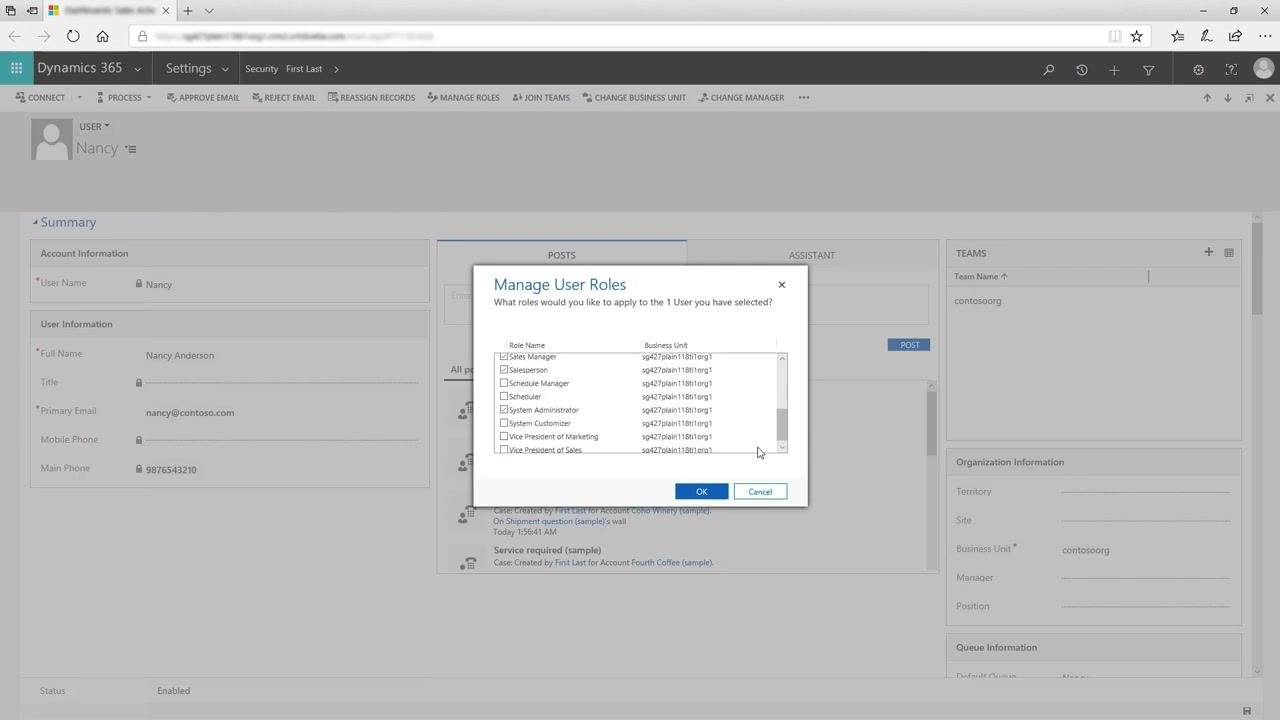Click the user profile avatar icon

click(1263, 68)
